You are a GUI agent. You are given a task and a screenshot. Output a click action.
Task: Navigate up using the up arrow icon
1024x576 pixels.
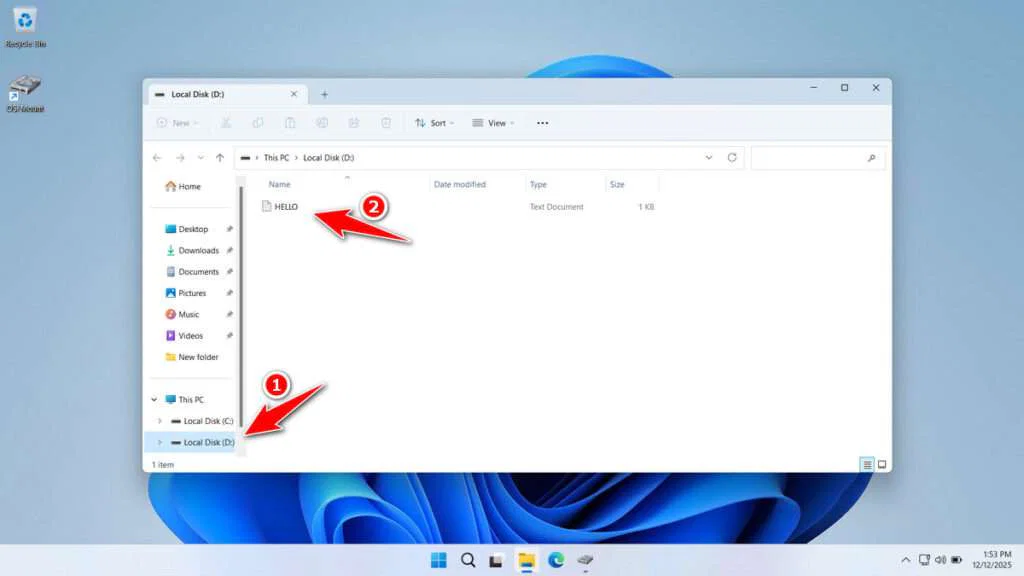pyautogui.click(x=220, y=157)
